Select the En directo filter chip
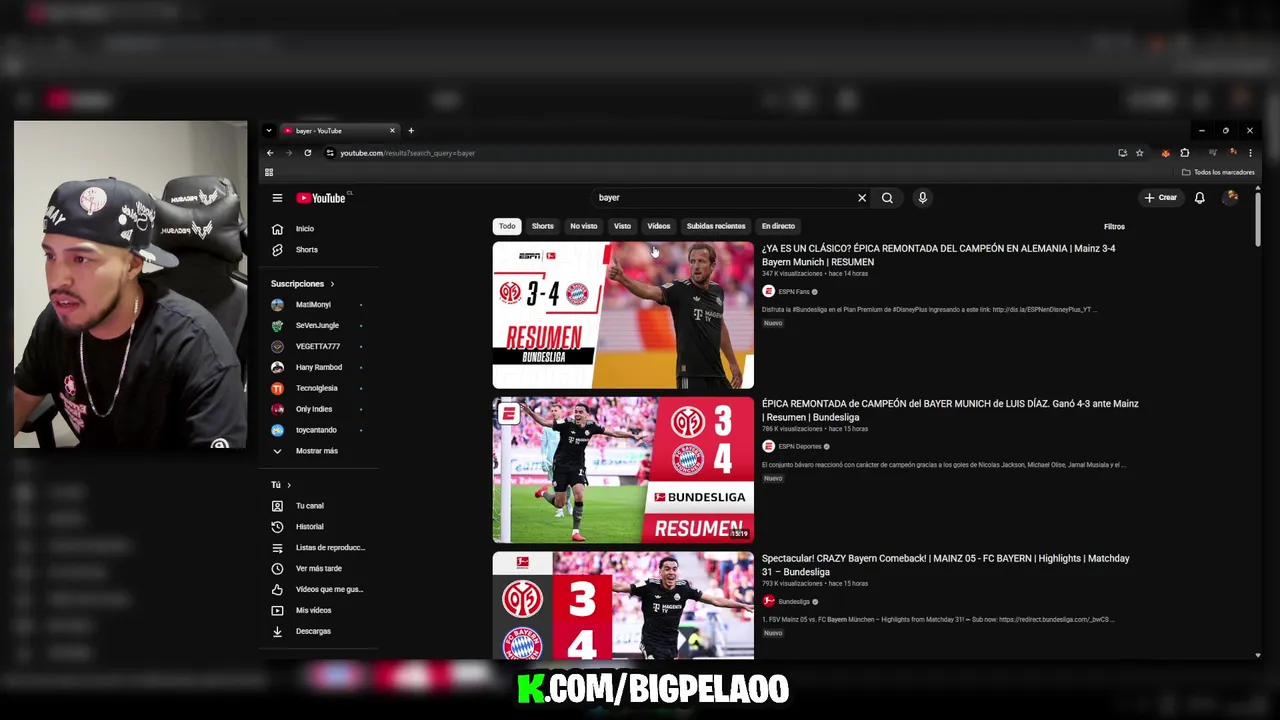This screenshot has width=1280, height=720. 778,226
